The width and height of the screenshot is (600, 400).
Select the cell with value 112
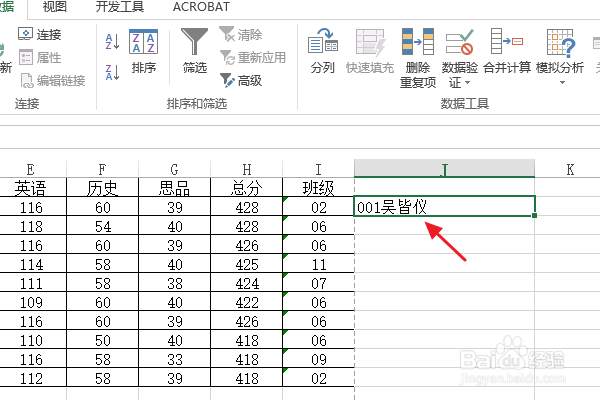[33, 378]
